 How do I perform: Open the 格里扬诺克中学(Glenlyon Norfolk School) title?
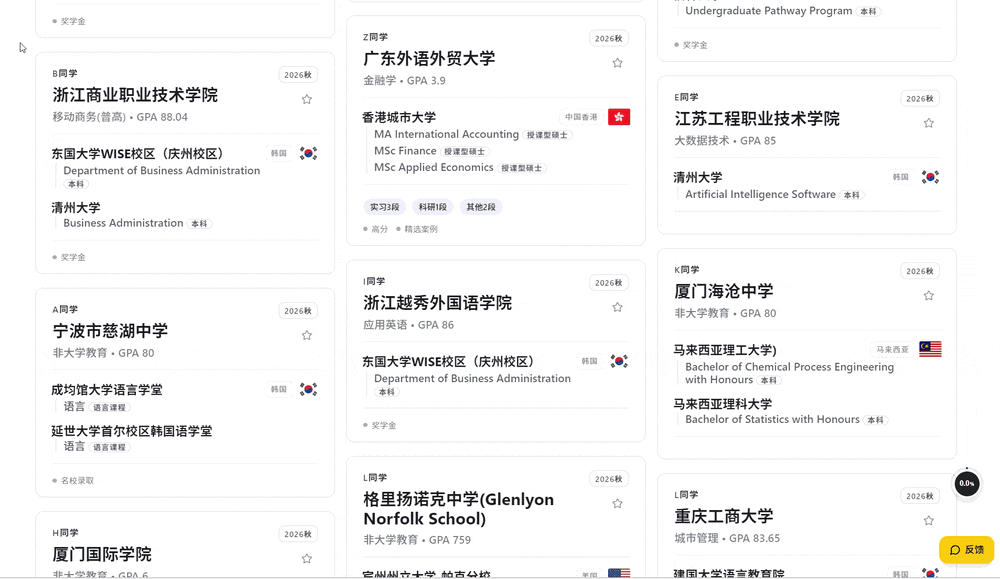pyautogui.click(x=459, y=509)
